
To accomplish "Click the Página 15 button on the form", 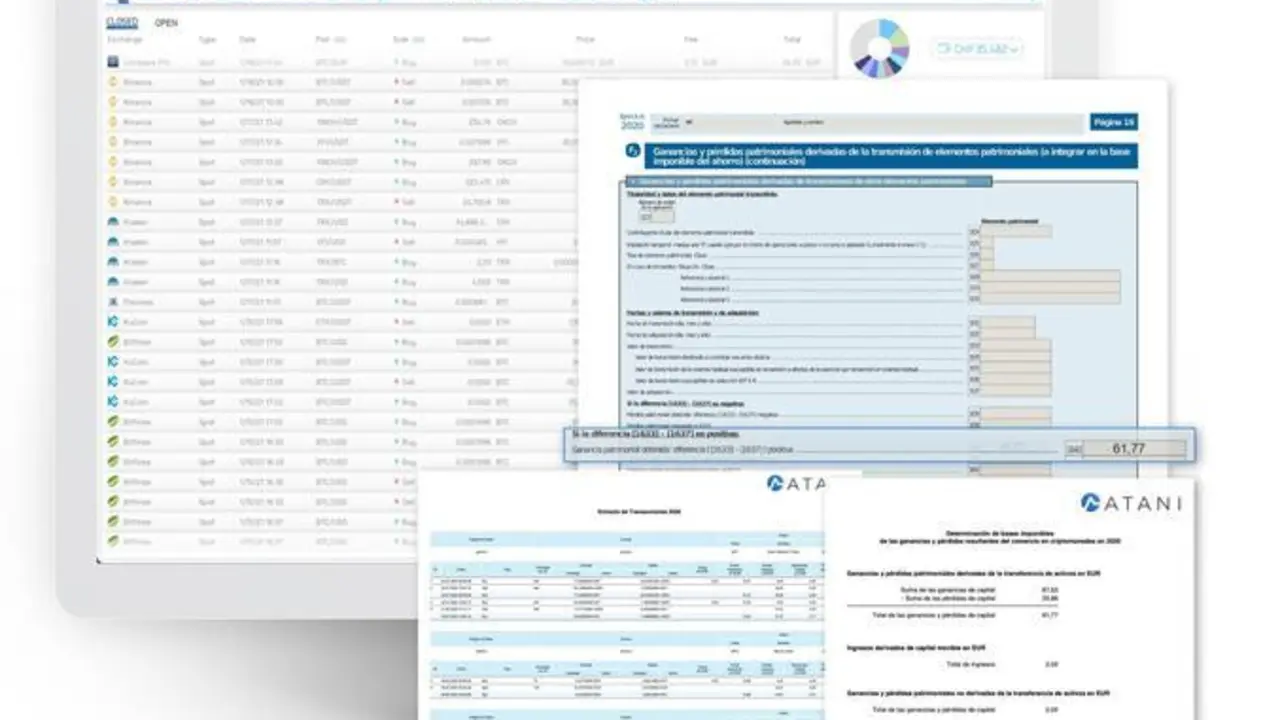I will coord(1114,122).
